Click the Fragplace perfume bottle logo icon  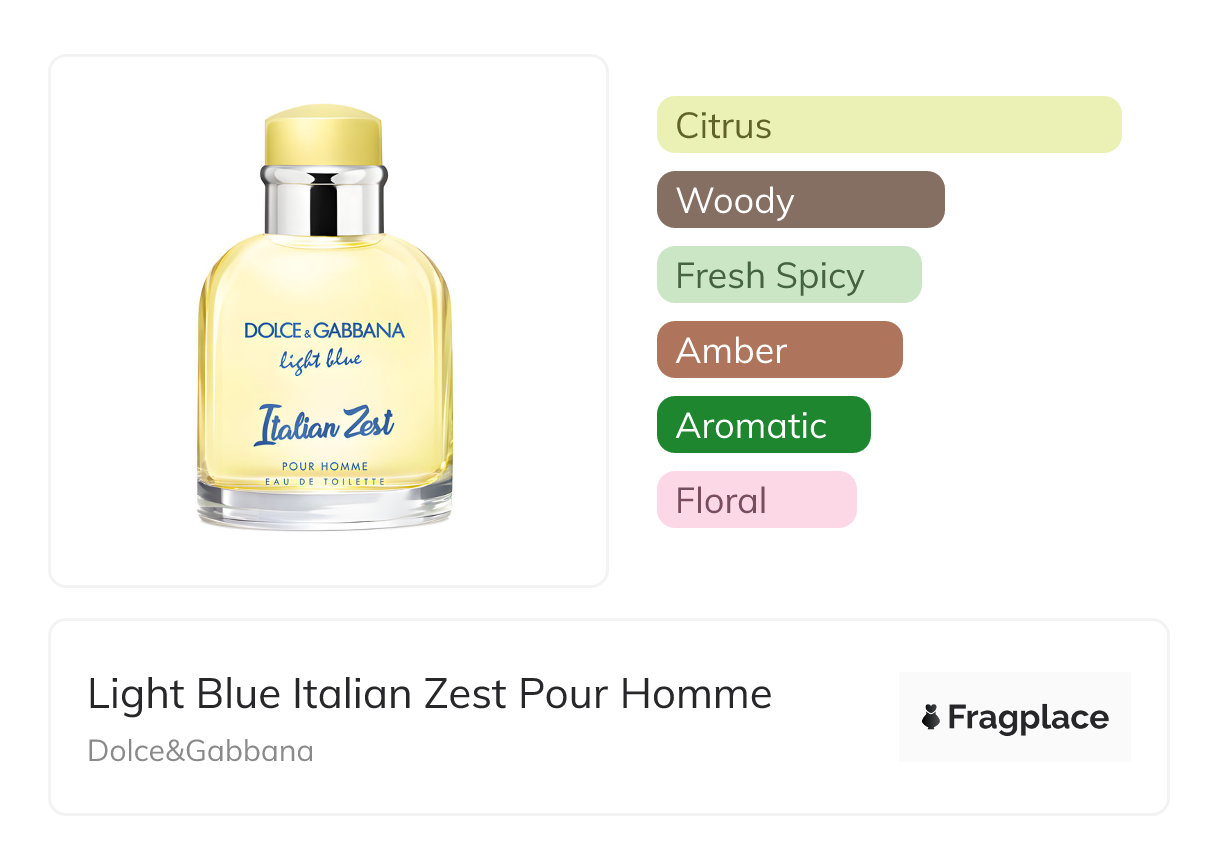[931, 717]
